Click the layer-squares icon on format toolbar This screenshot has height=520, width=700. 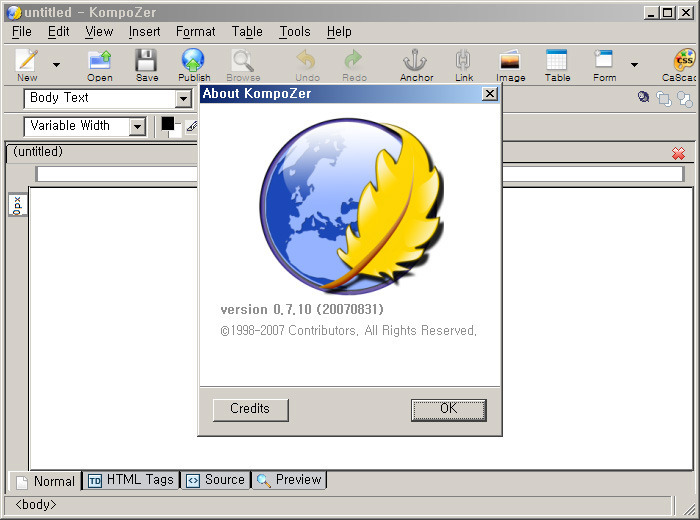664,99
